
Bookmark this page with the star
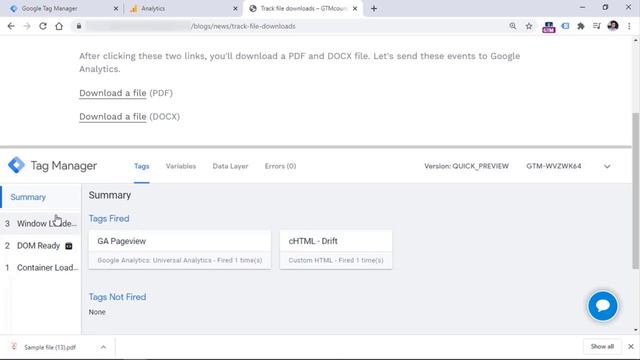click(529, 26)
